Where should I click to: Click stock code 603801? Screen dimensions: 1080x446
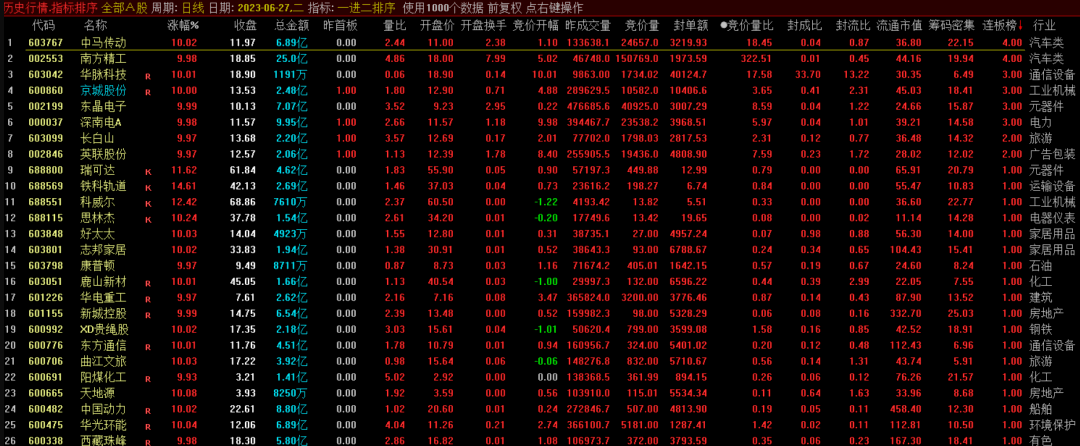[45, 249]
